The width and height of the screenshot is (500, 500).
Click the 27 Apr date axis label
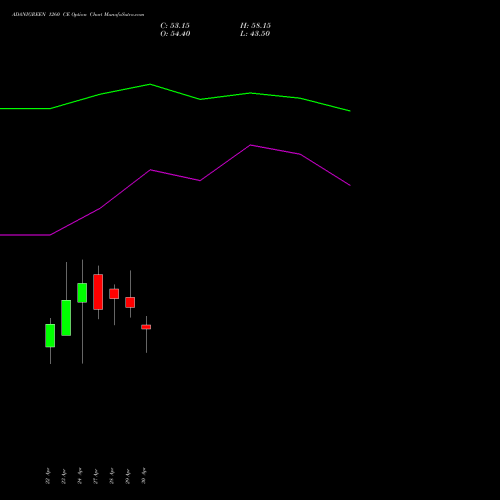(96, 476)
